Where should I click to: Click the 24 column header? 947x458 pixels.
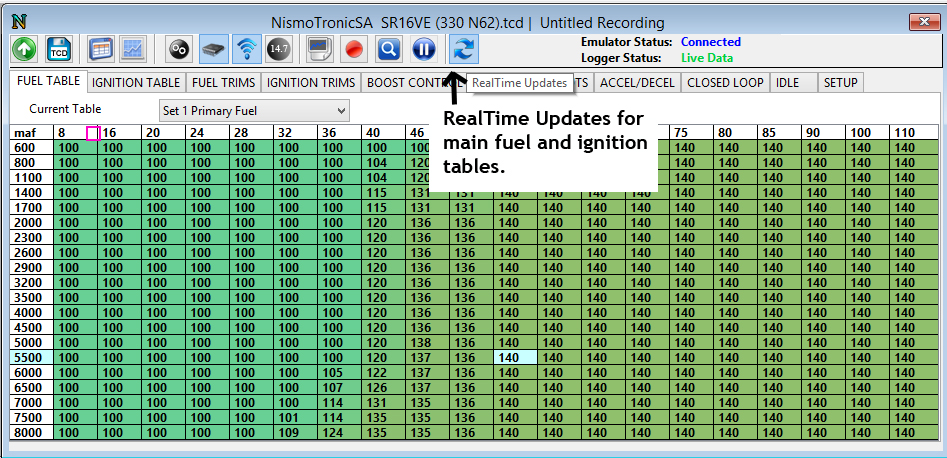207,133
